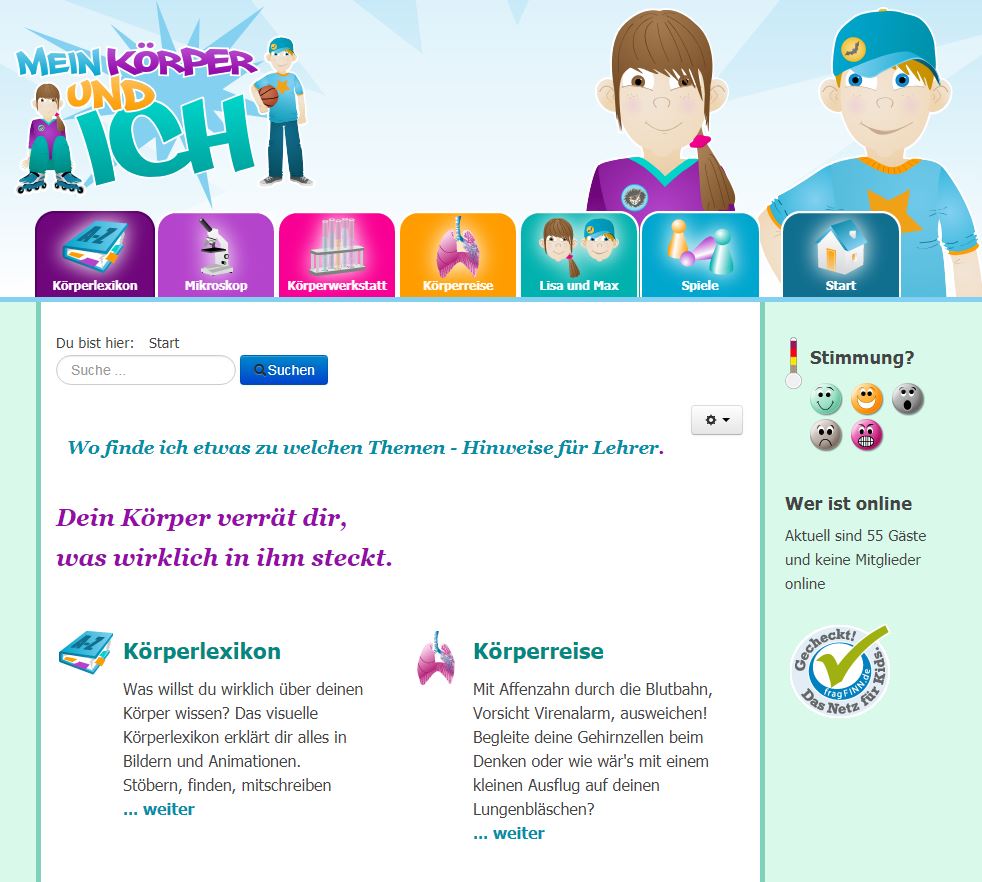This screenshot has width=982, height=882.
Task: Select the green happy mood smiley
Action: 826,399
